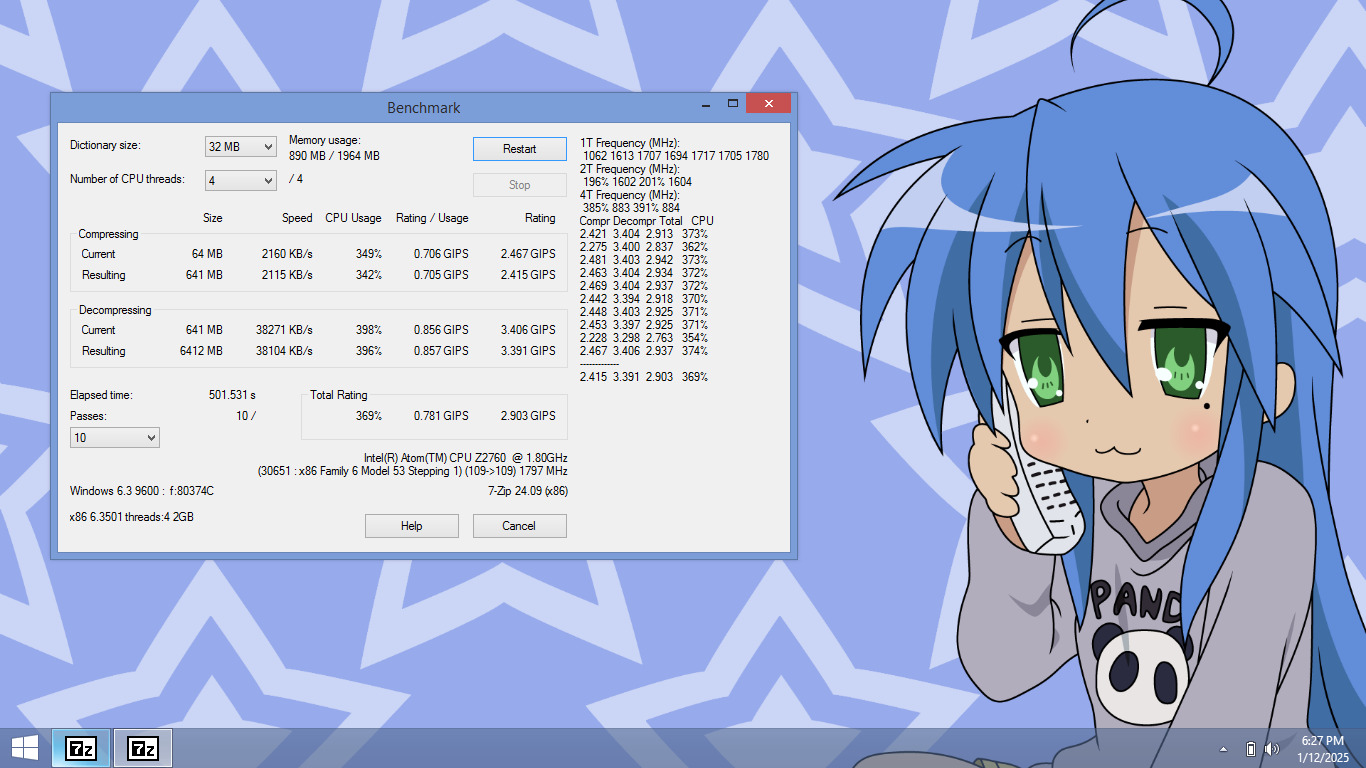Image resolution: width=1366 pixels, height=768 pixels.
Task: Click the 4T line '385% 883 391% 884'
Action: [x=631, y=208]
